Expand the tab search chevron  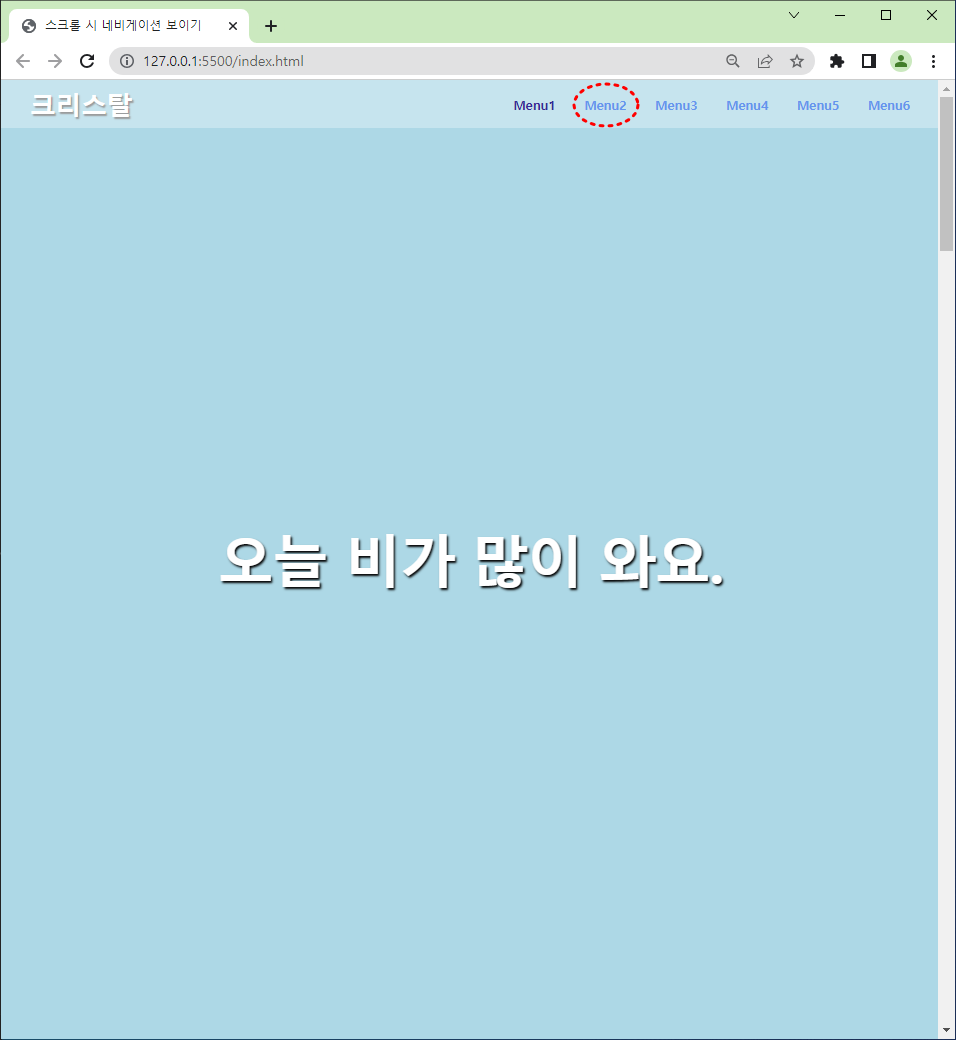pos(793,15)
